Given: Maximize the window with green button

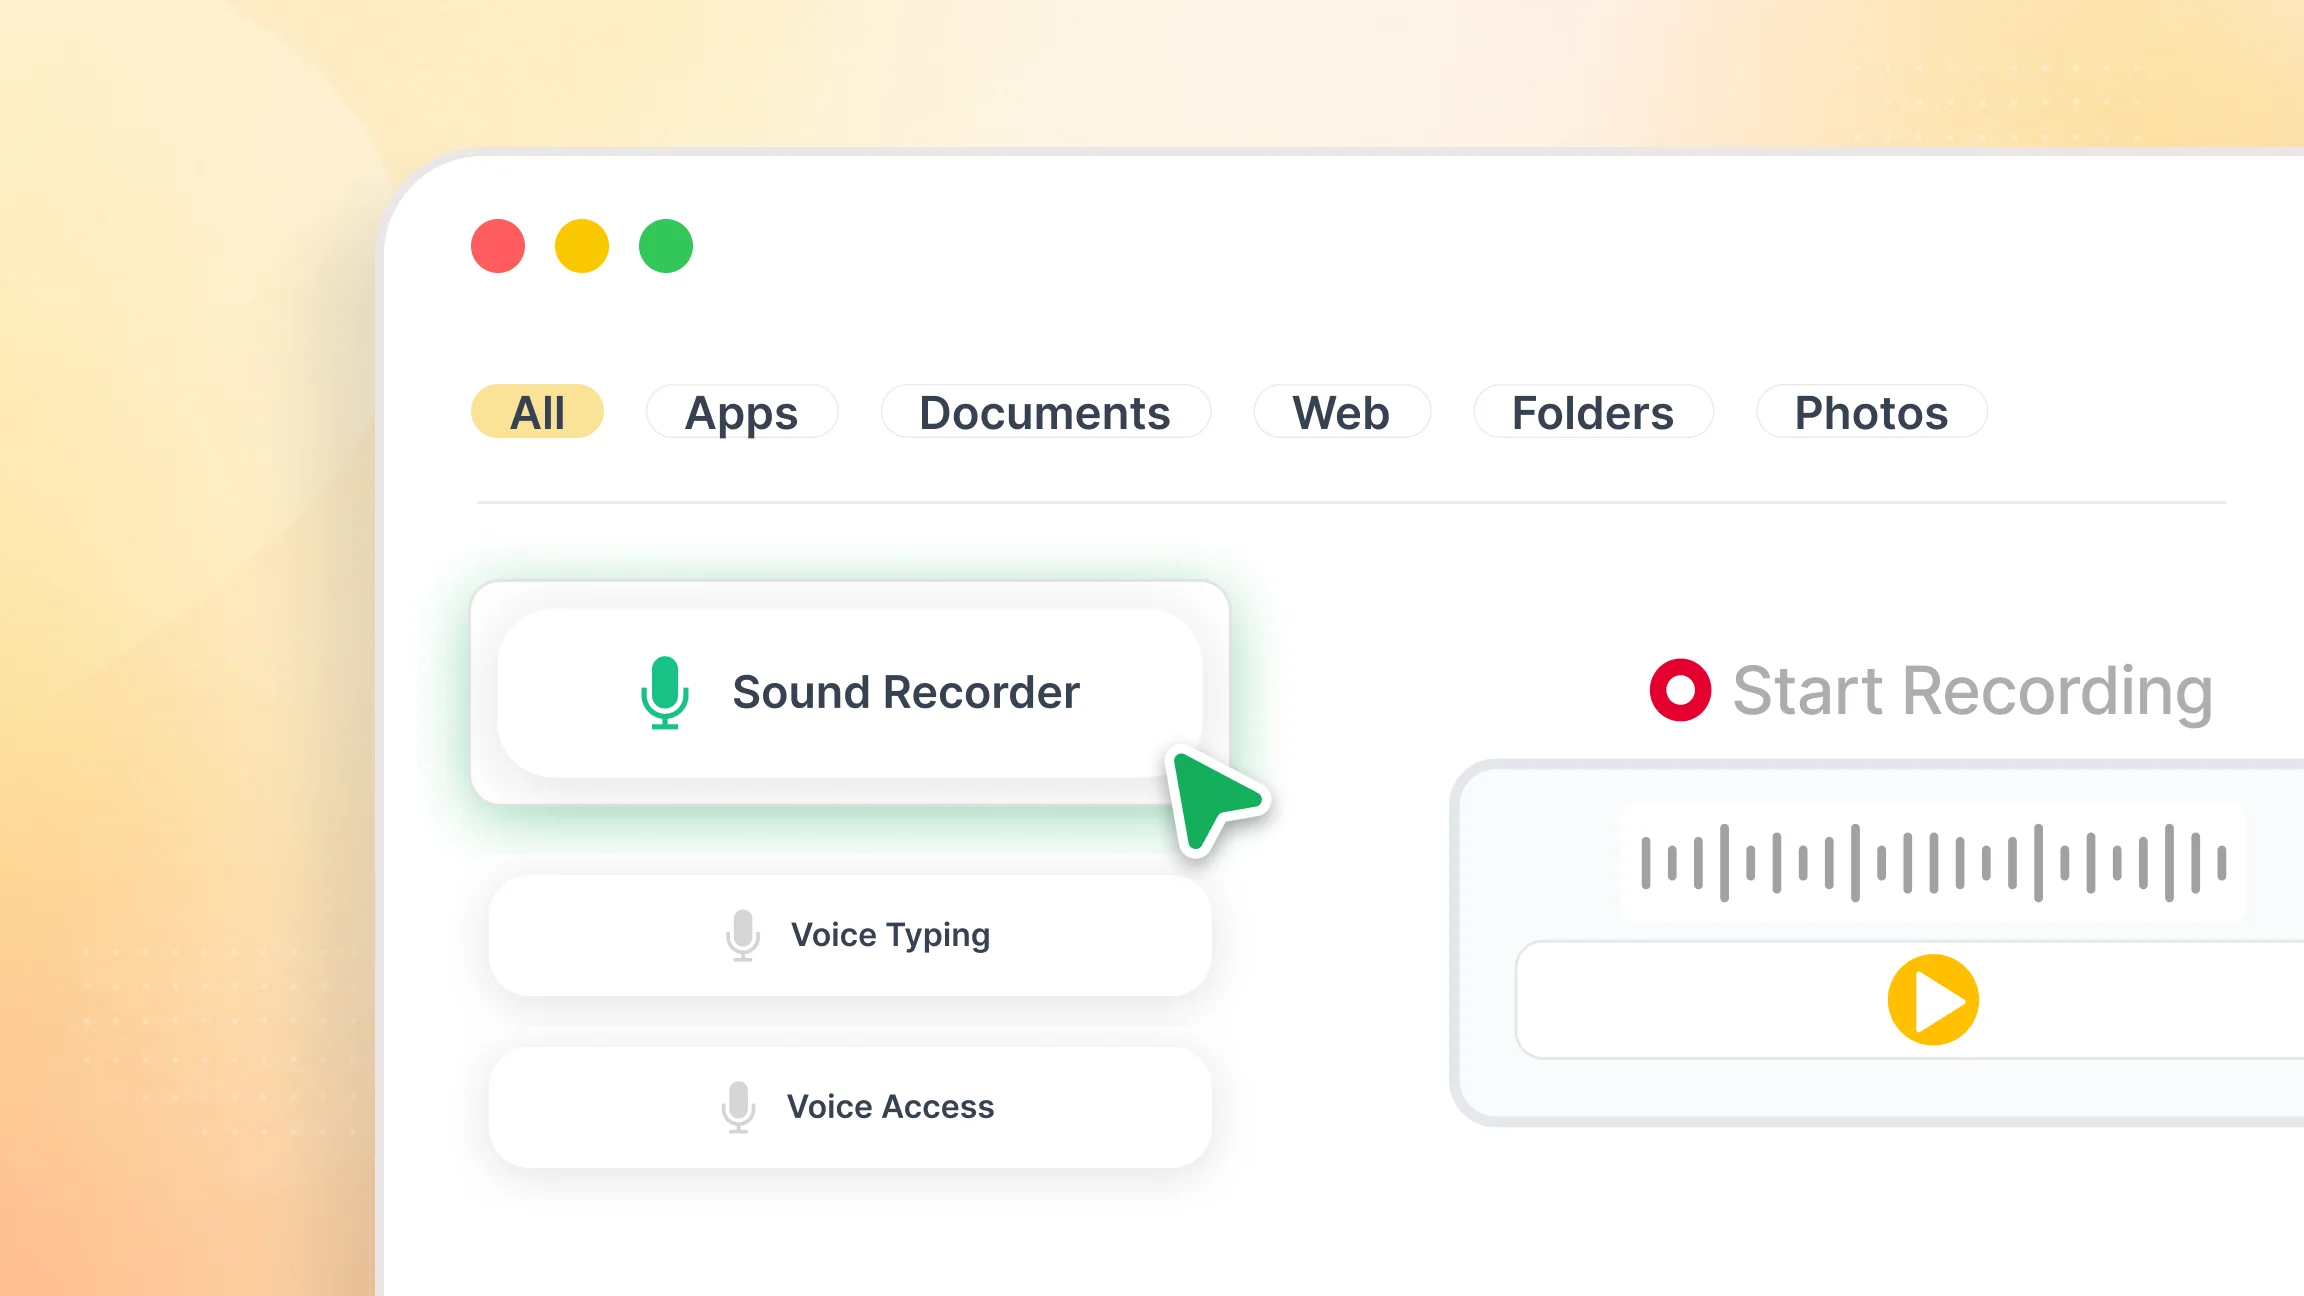Looking at the screenshot, I should [666, 246].
